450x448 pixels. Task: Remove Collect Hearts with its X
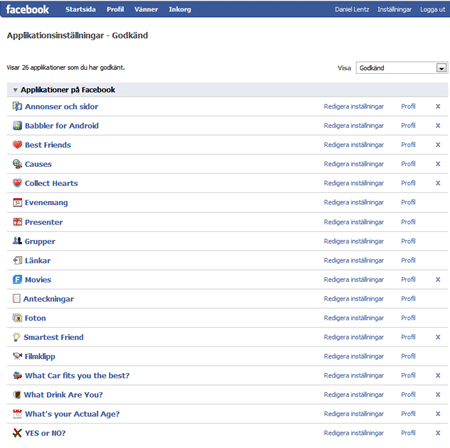pyautogui.click(x=438, y=183)
